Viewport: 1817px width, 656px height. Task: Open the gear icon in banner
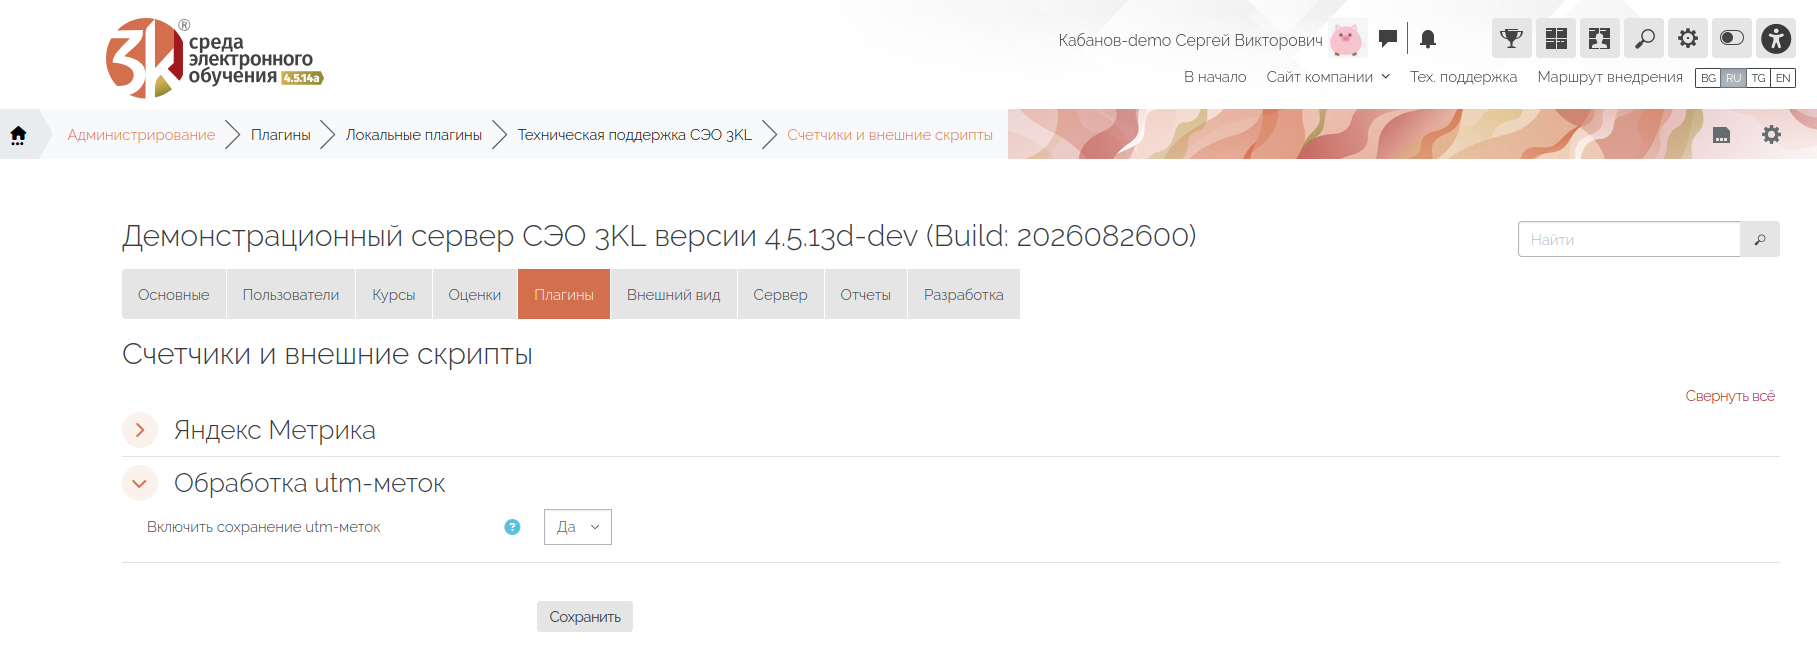click(x=1771, y=135)
